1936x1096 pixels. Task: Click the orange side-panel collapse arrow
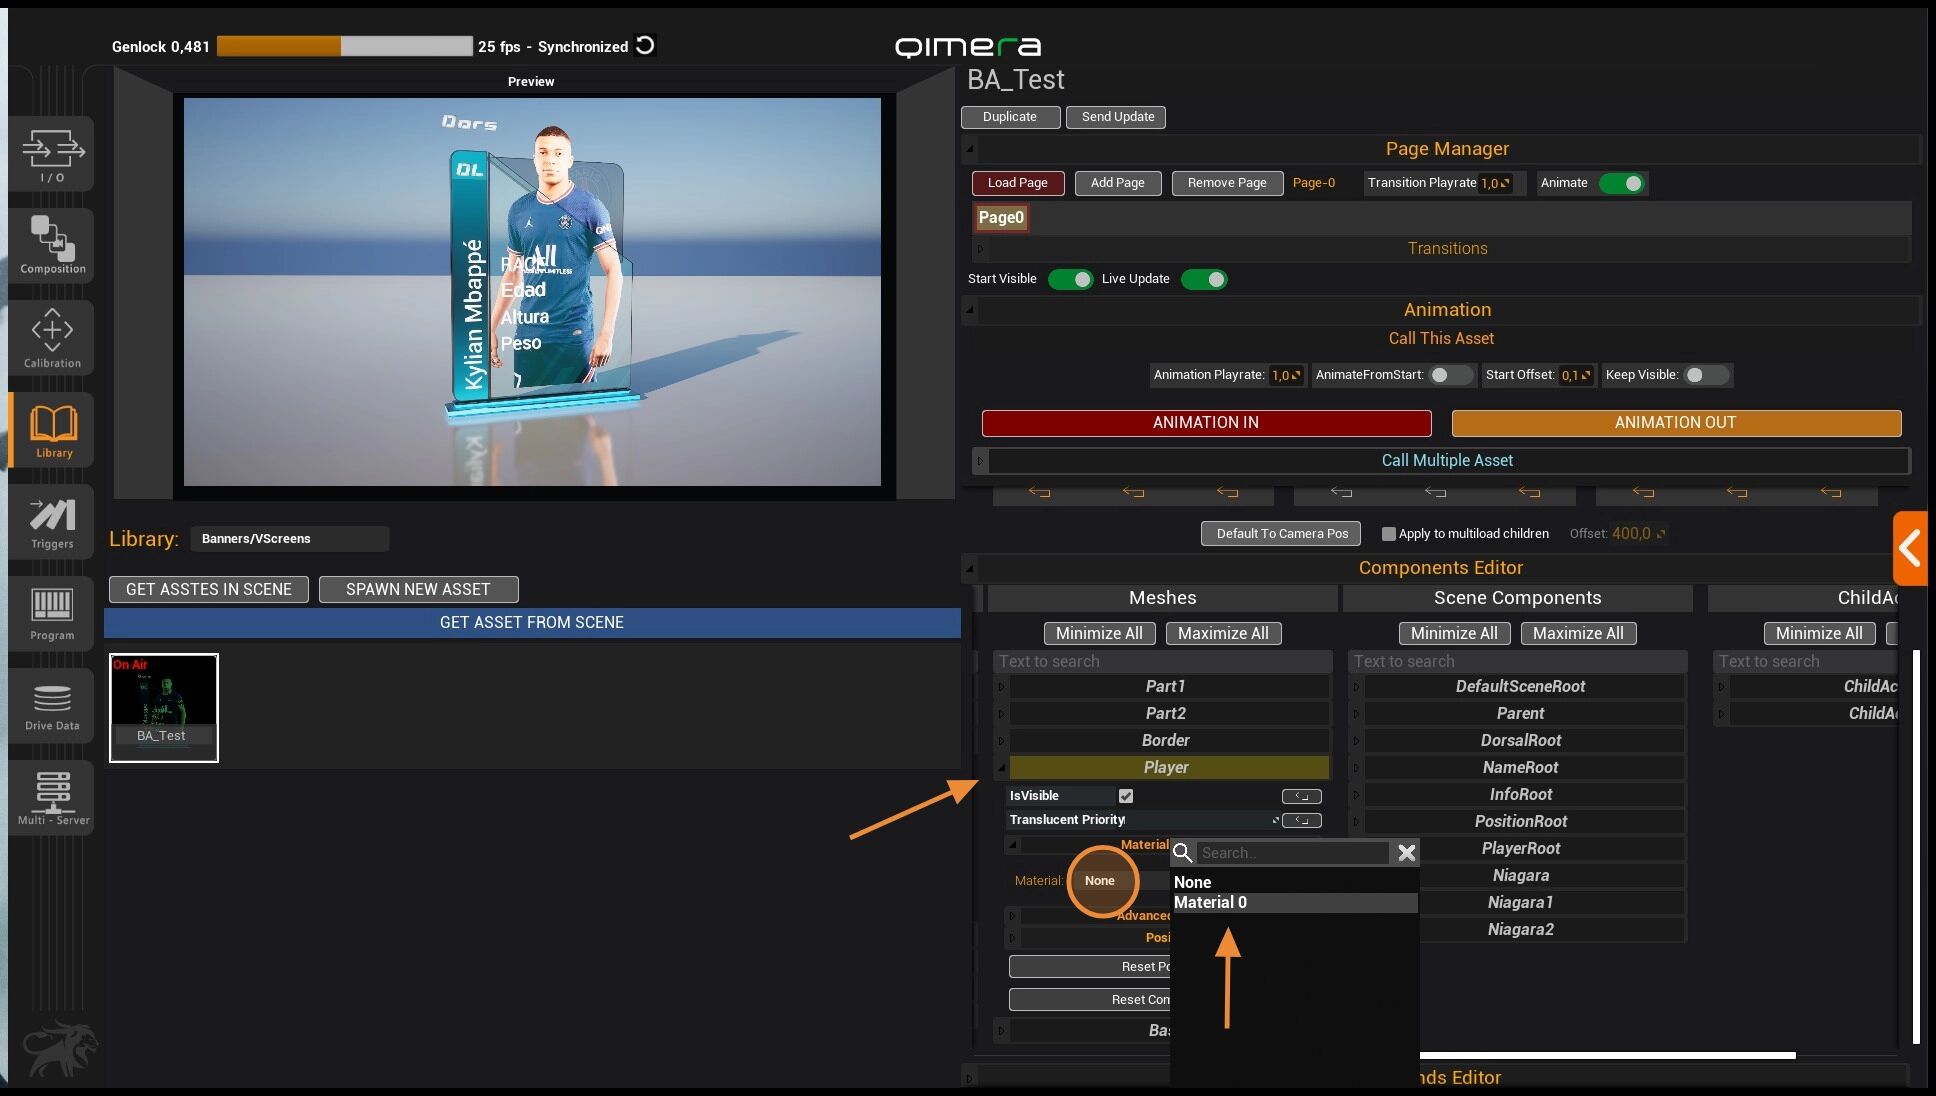[x=1910, y=548]
